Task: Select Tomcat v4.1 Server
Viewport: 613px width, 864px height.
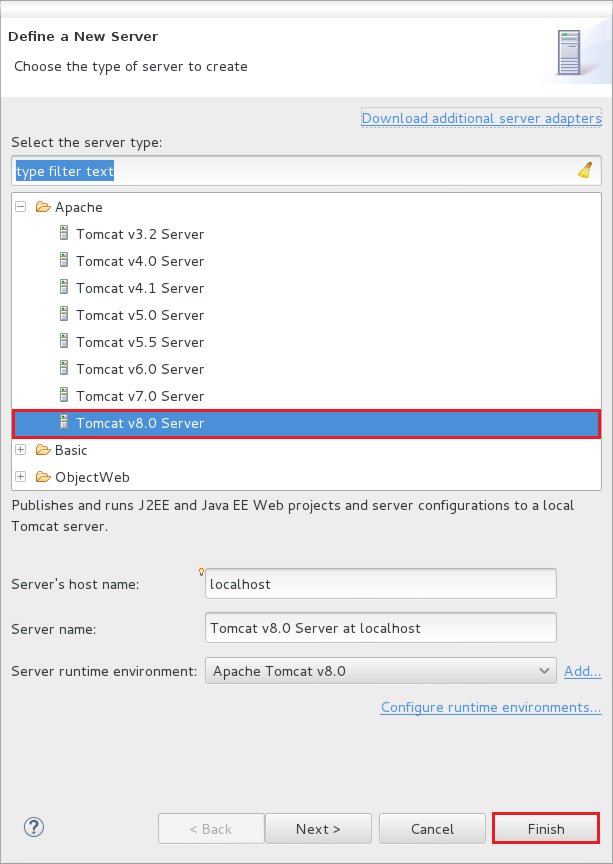Action: pos(140,288)
